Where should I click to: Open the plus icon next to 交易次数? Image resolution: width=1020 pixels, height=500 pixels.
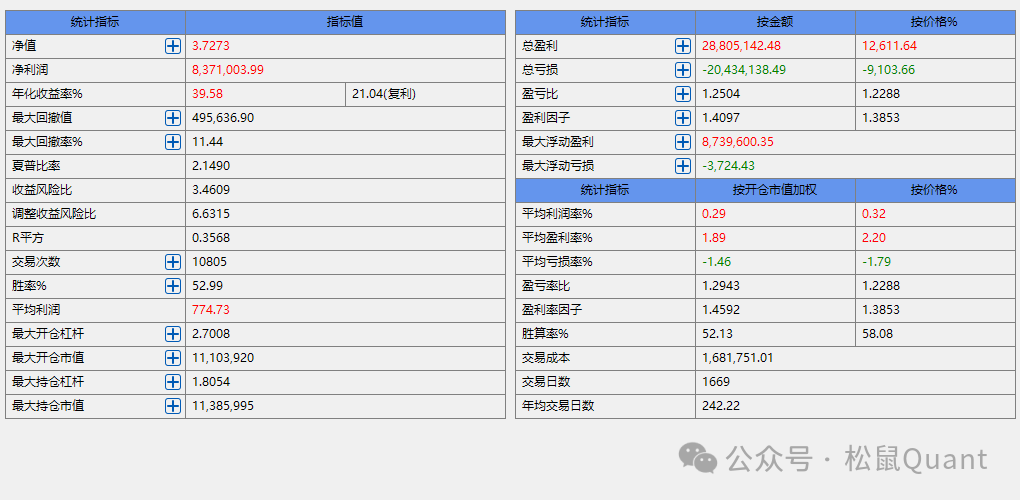(173, 262)
